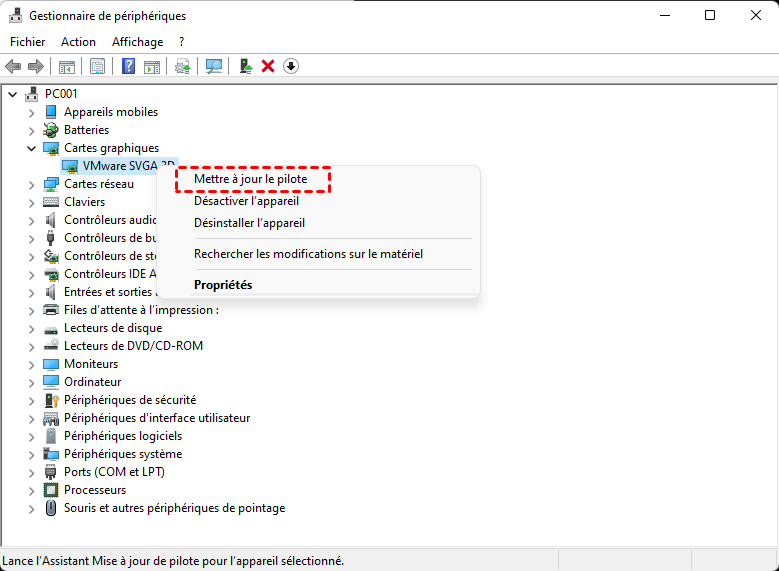Expand the Processeurs node

(x=31, y=490)
